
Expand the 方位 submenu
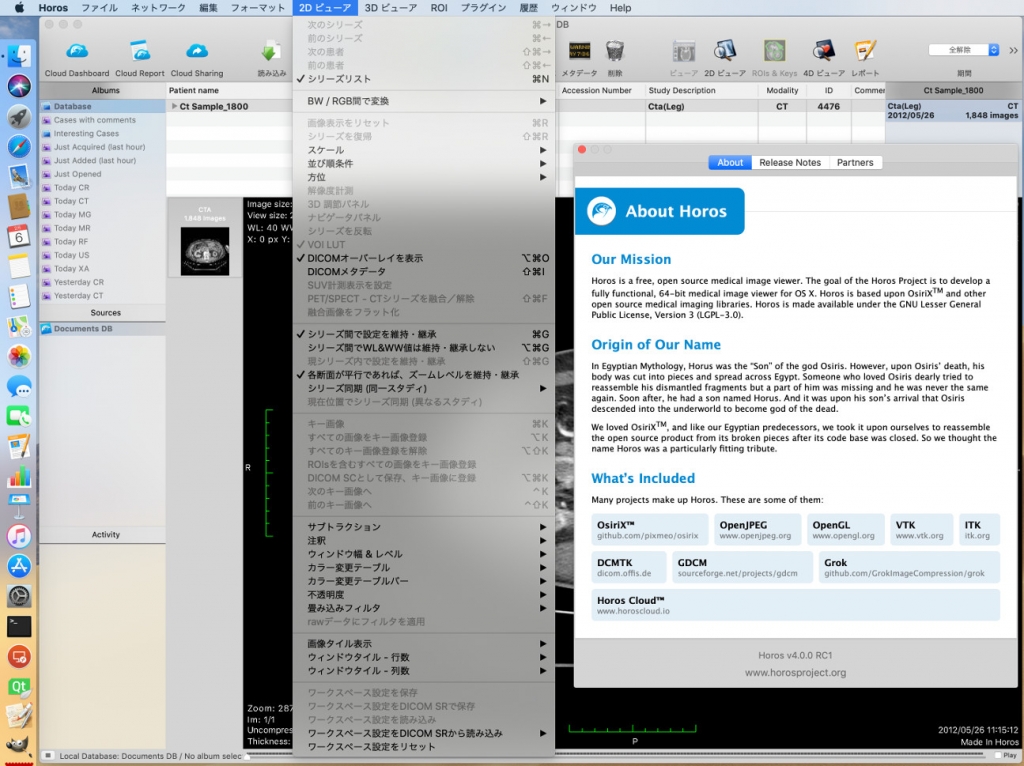click(424, 177)
